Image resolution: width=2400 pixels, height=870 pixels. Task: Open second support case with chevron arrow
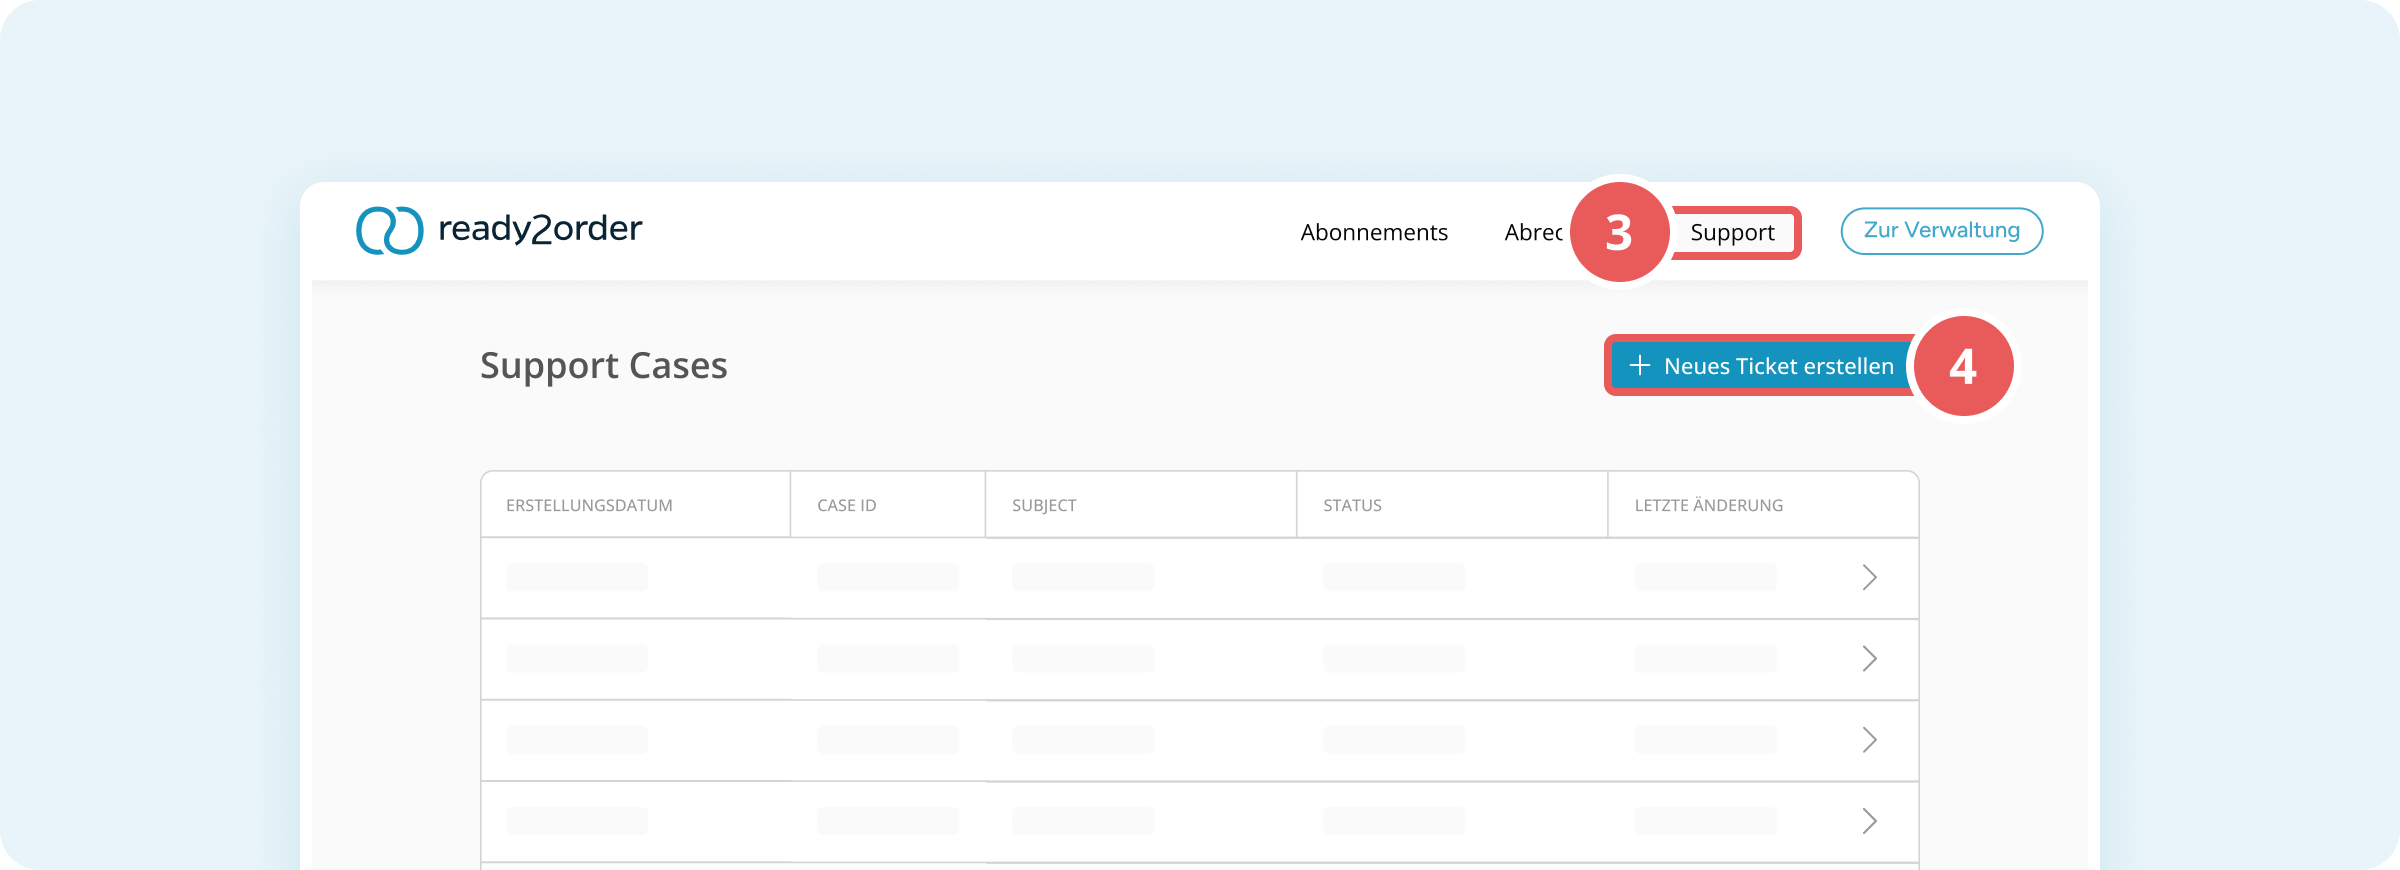tap(1869, 658)
